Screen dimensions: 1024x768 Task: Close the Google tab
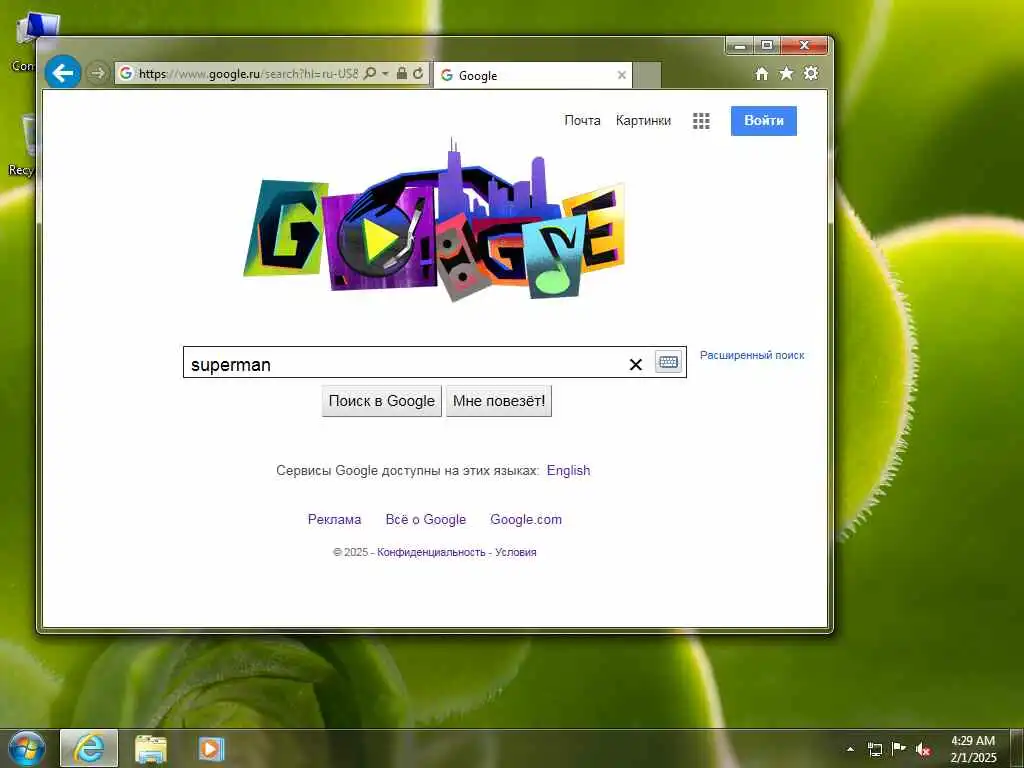[x=622, y=75]
